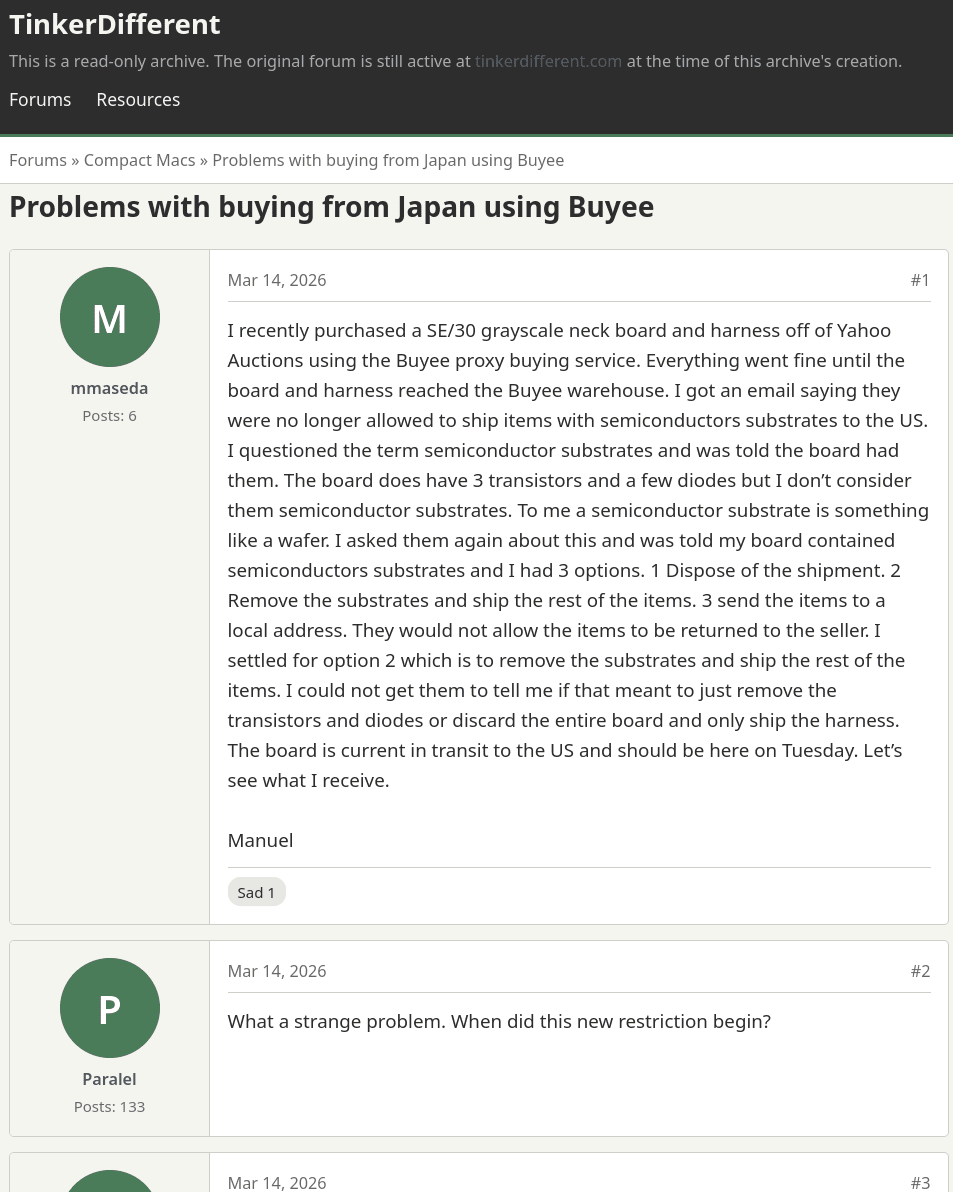Open the #3 post permalink
Image resolution: width=953 pixels, height=1192 pixels.
pyautogui.click(x=920, y=1183)
